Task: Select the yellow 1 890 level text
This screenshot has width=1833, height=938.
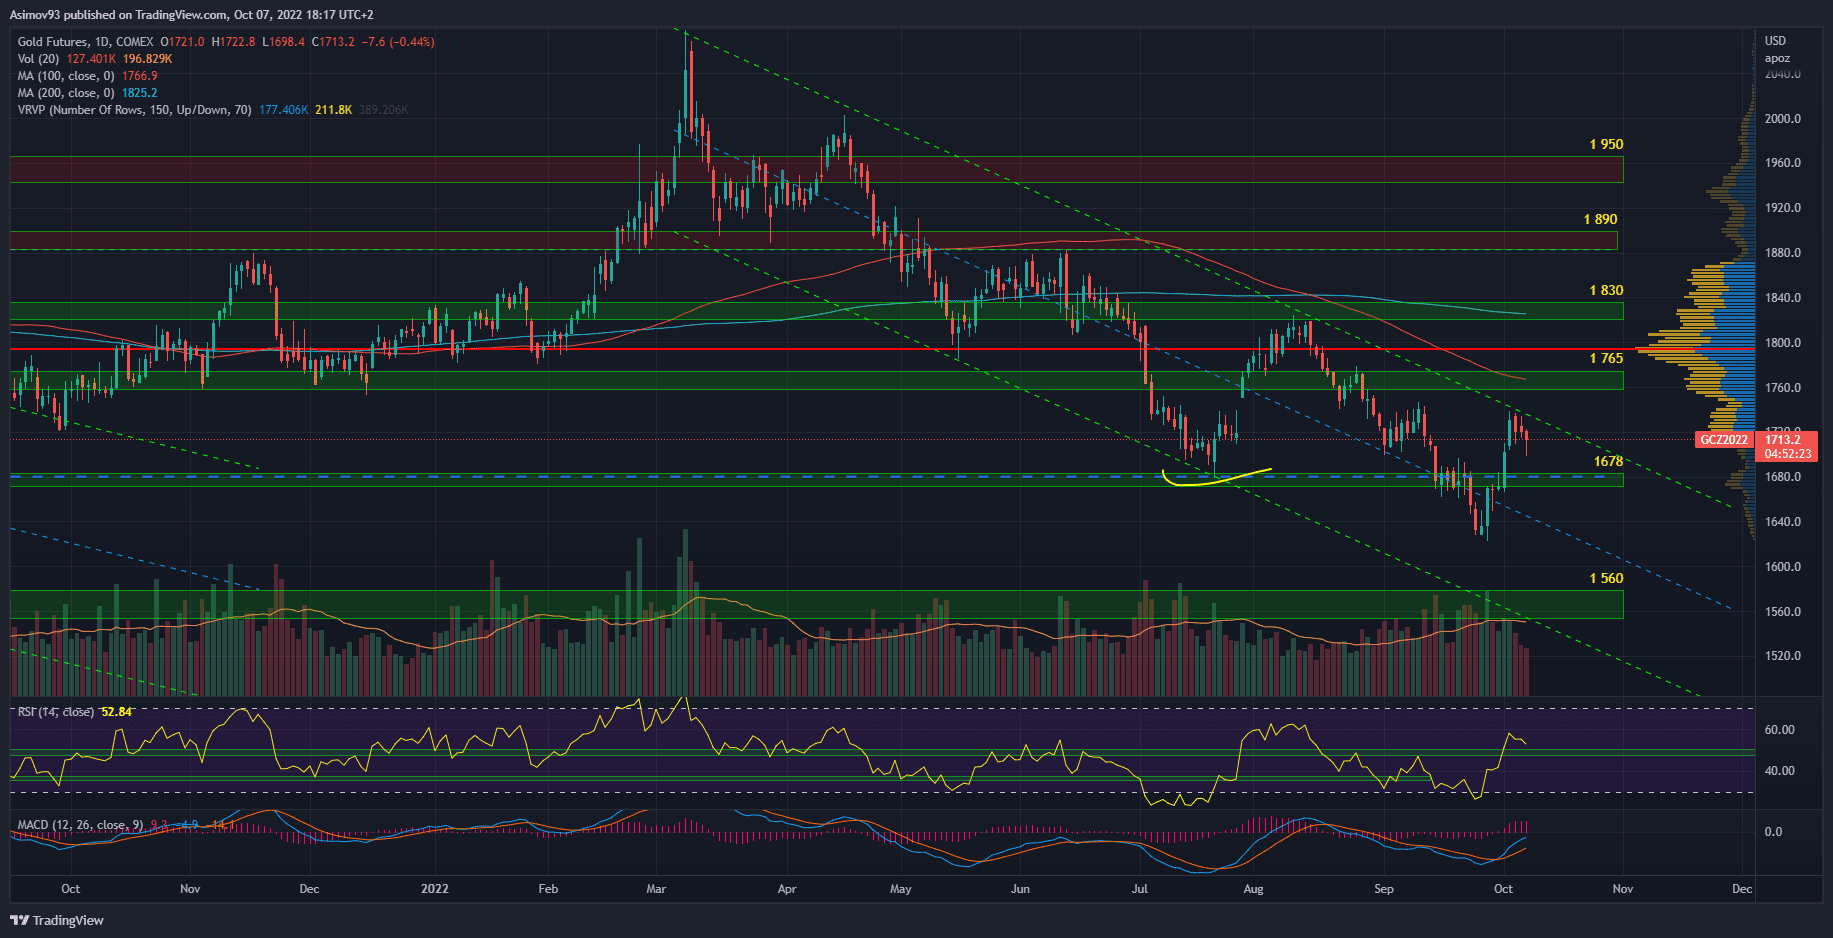Action: [x=1600, y=220]
